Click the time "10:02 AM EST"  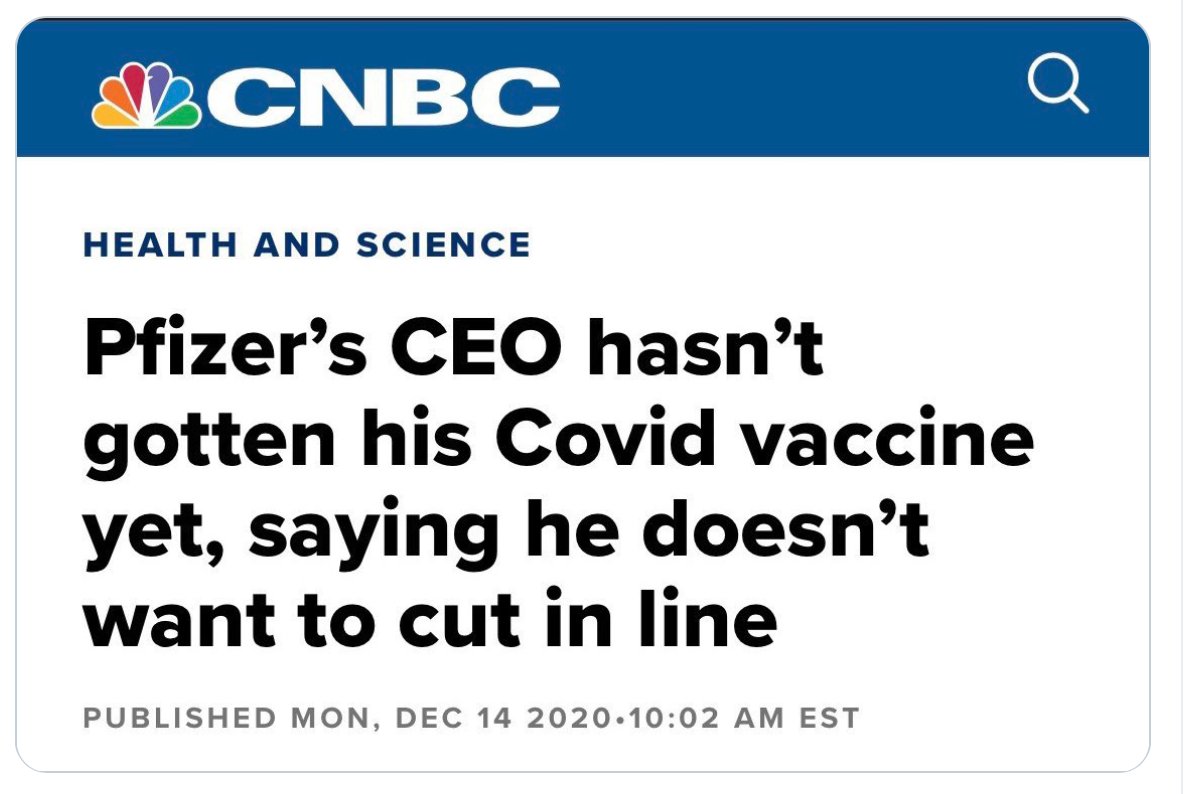click(x=744, y=717)
